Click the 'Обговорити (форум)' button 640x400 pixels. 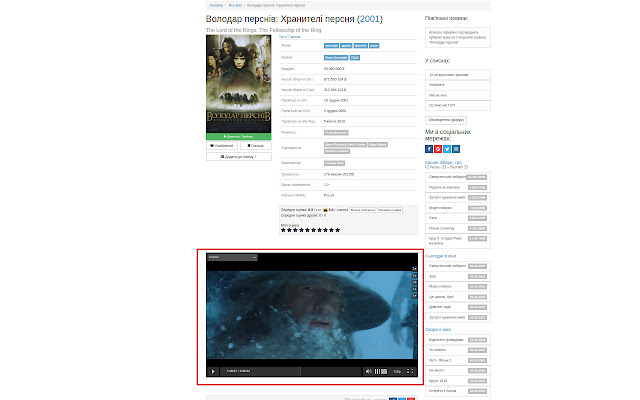pos(446,120)
